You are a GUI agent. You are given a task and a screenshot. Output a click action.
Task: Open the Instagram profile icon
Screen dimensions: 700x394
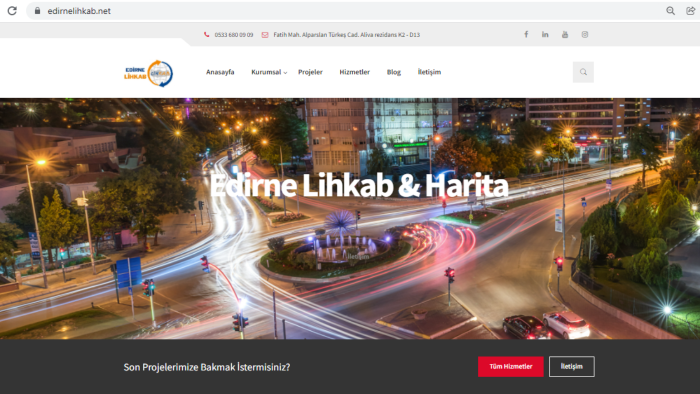pyautogui.click(x=585, y=34)
